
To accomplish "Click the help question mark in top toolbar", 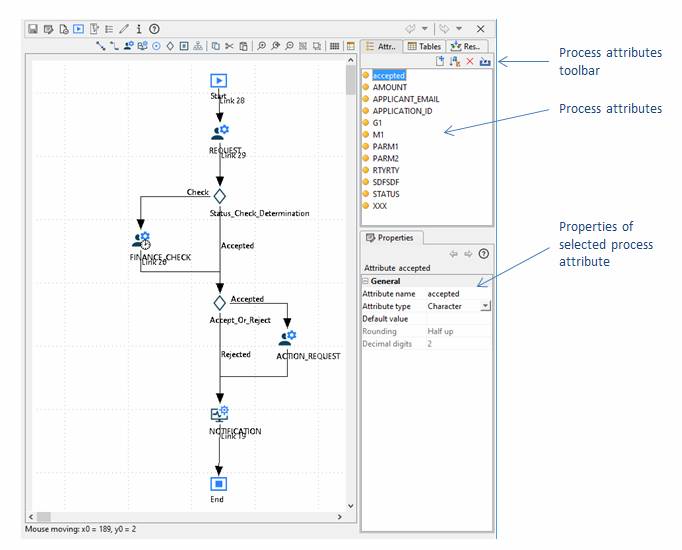I will pos(154,29).
